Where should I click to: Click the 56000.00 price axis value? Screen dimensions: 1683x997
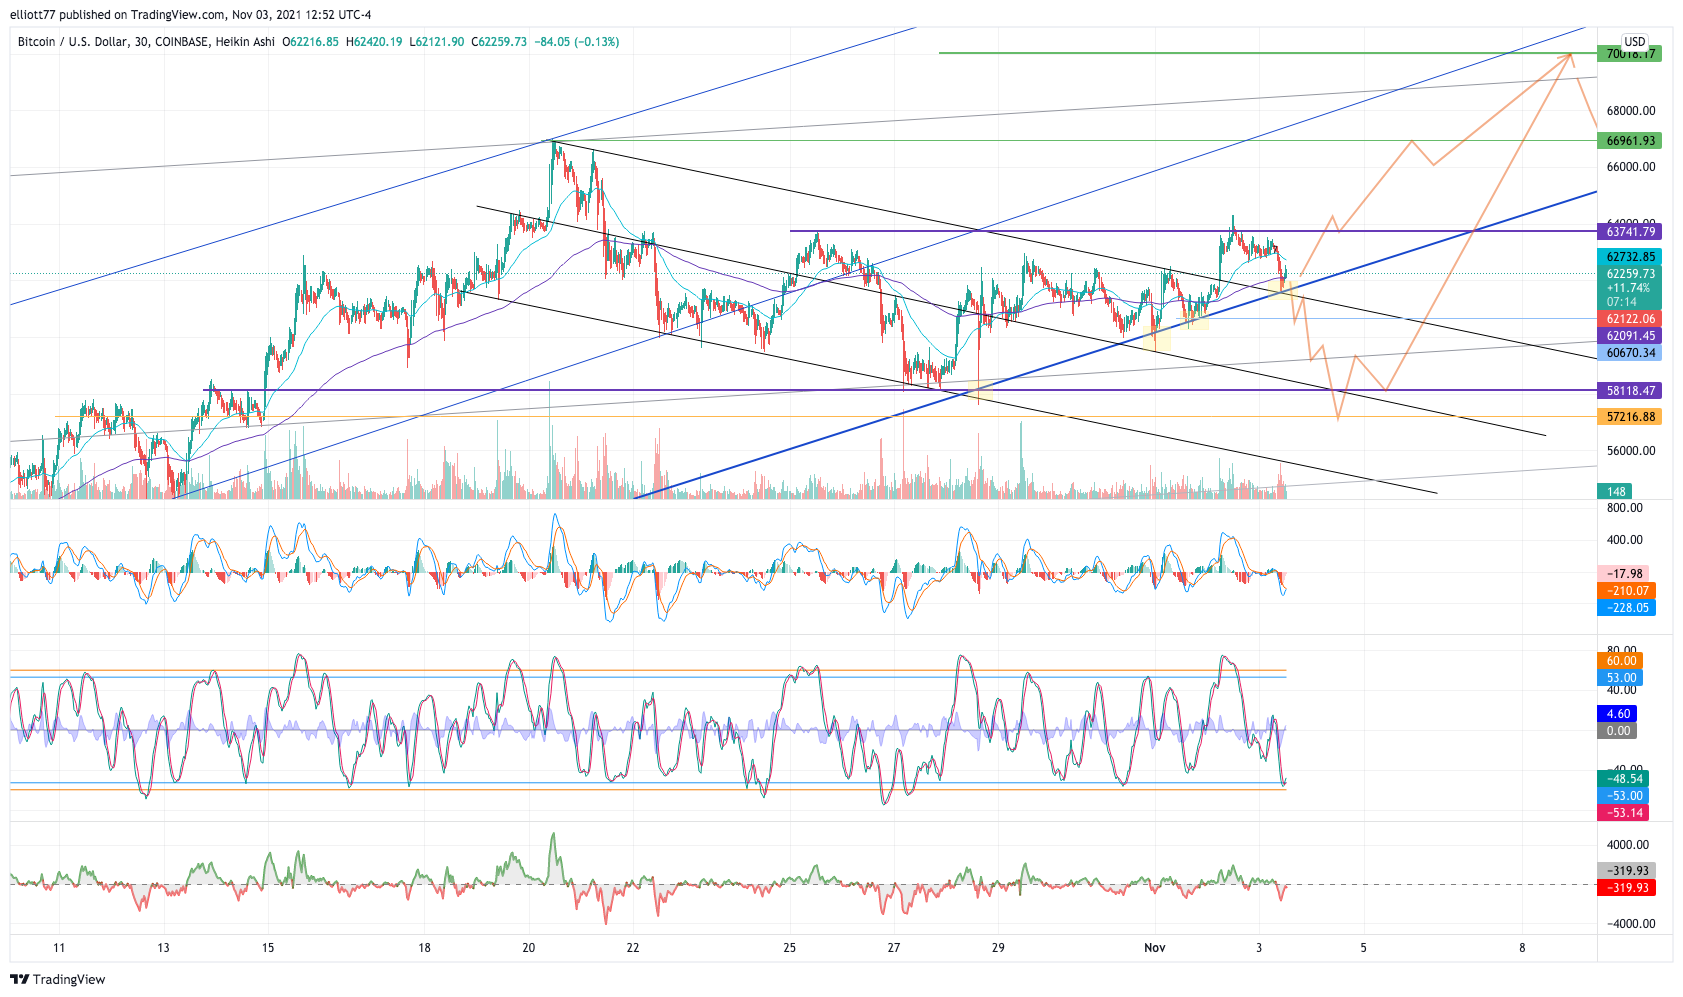1631,451
